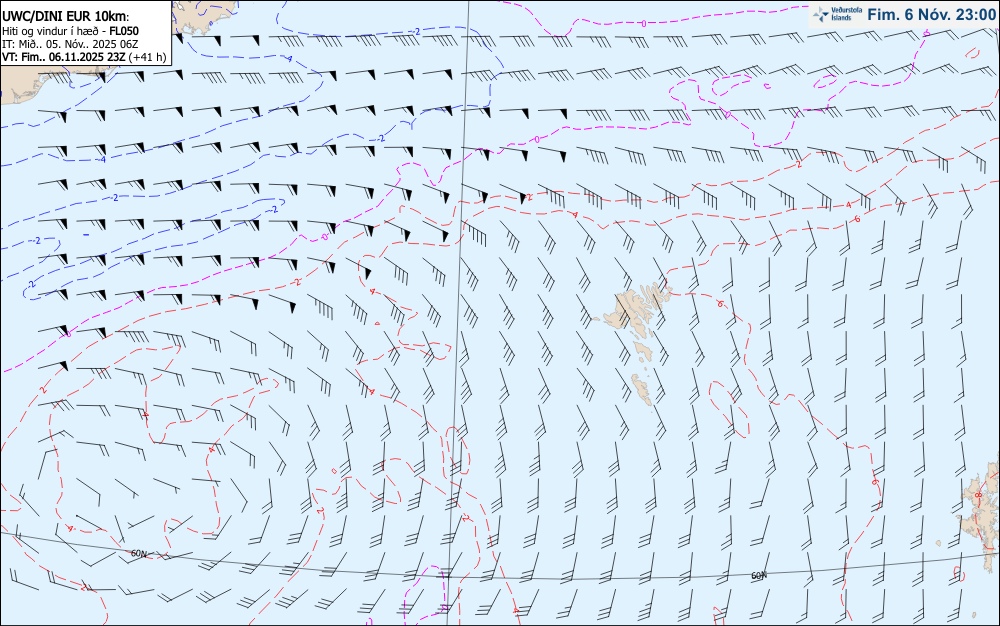Select the "Hiti og vindur í hæð - FL050" line

pyautogui.click(x=70, y=31)
